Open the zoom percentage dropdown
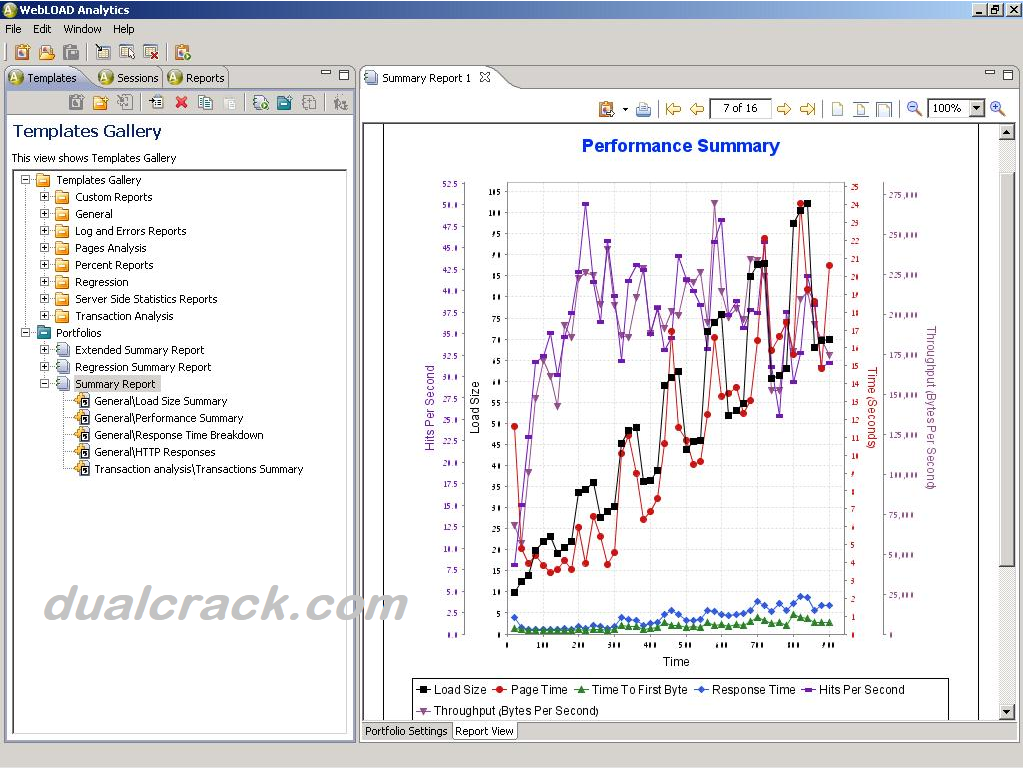The height and width of the screenshot is (769, 1023). 975,108
